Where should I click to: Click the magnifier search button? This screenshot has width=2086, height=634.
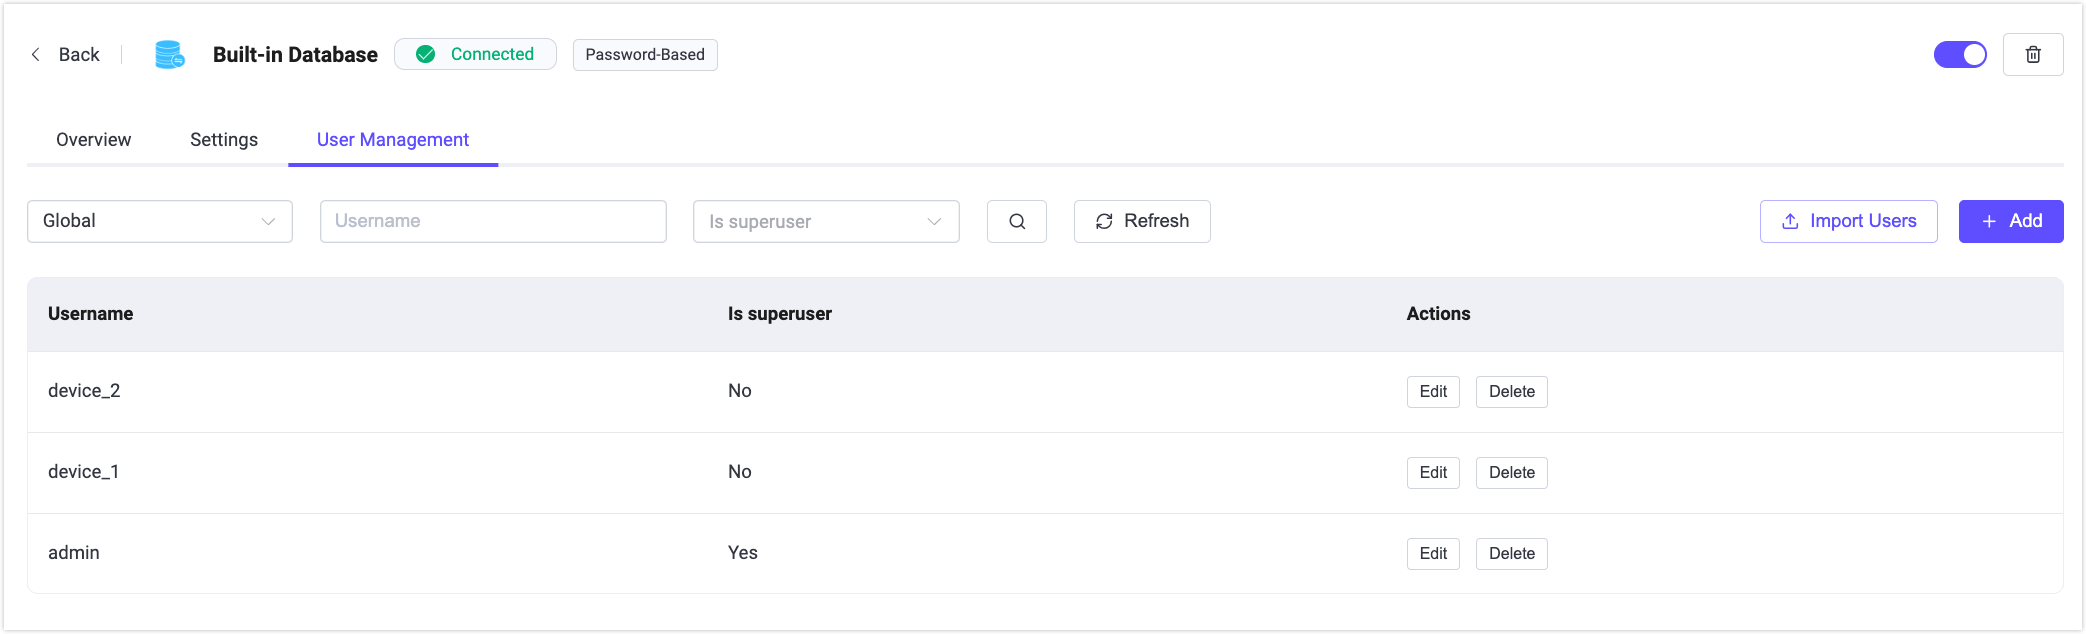click(1017, 222)
